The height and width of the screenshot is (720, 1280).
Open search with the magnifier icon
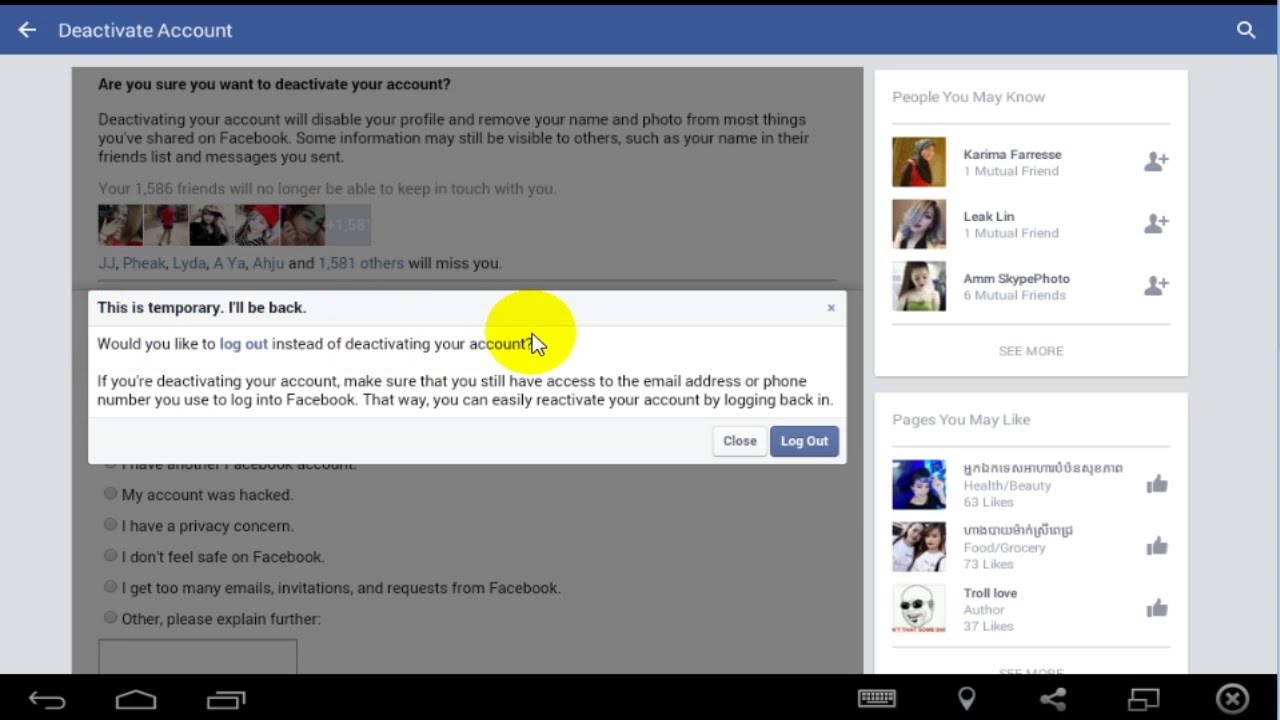click(1246, 30)
